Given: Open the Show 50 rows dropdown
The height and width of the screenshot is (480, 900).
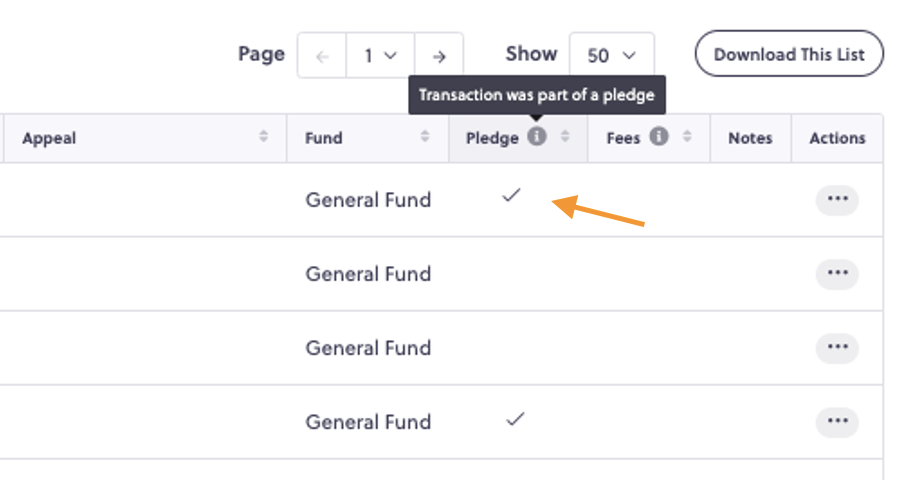Looking at the screenshot, I should (x=612, y=55).
